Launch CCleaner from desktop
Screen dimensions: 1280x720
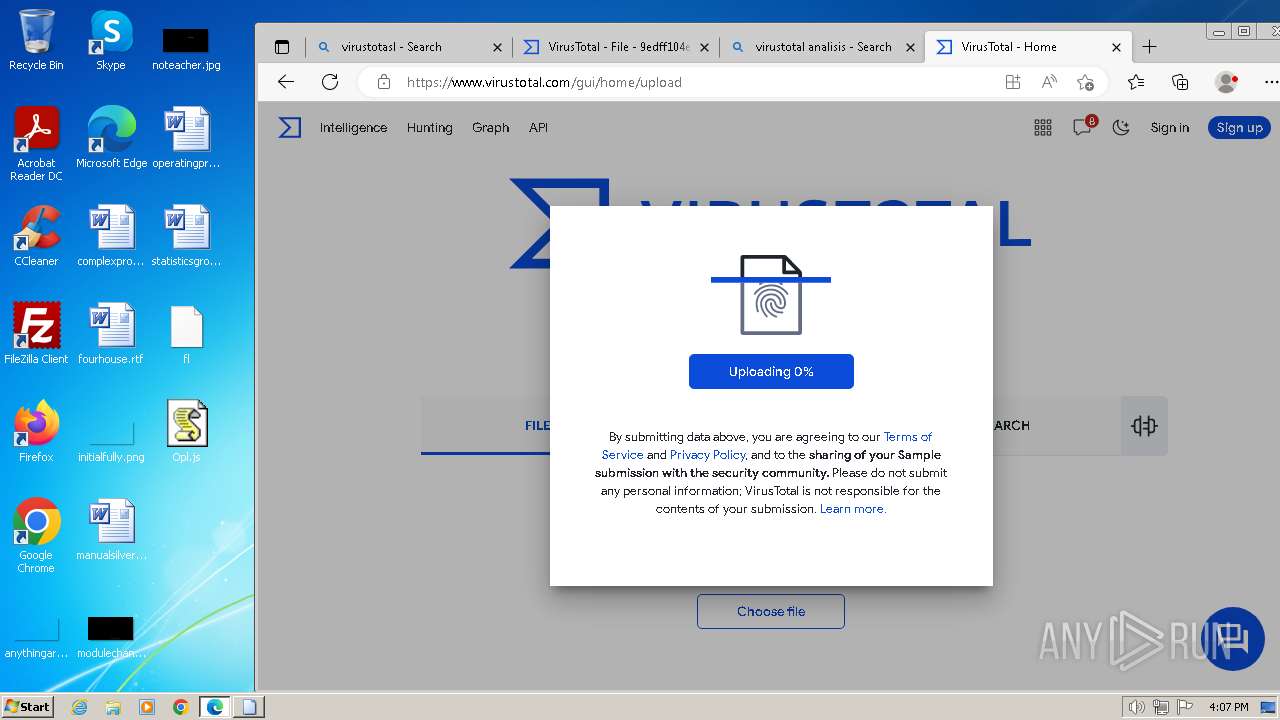tap(36, 236)
